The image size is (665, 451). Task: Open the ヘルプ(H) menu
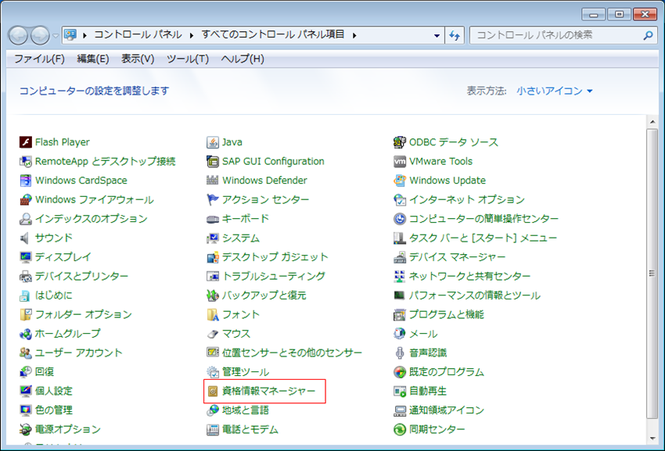(x=243, y=59)
